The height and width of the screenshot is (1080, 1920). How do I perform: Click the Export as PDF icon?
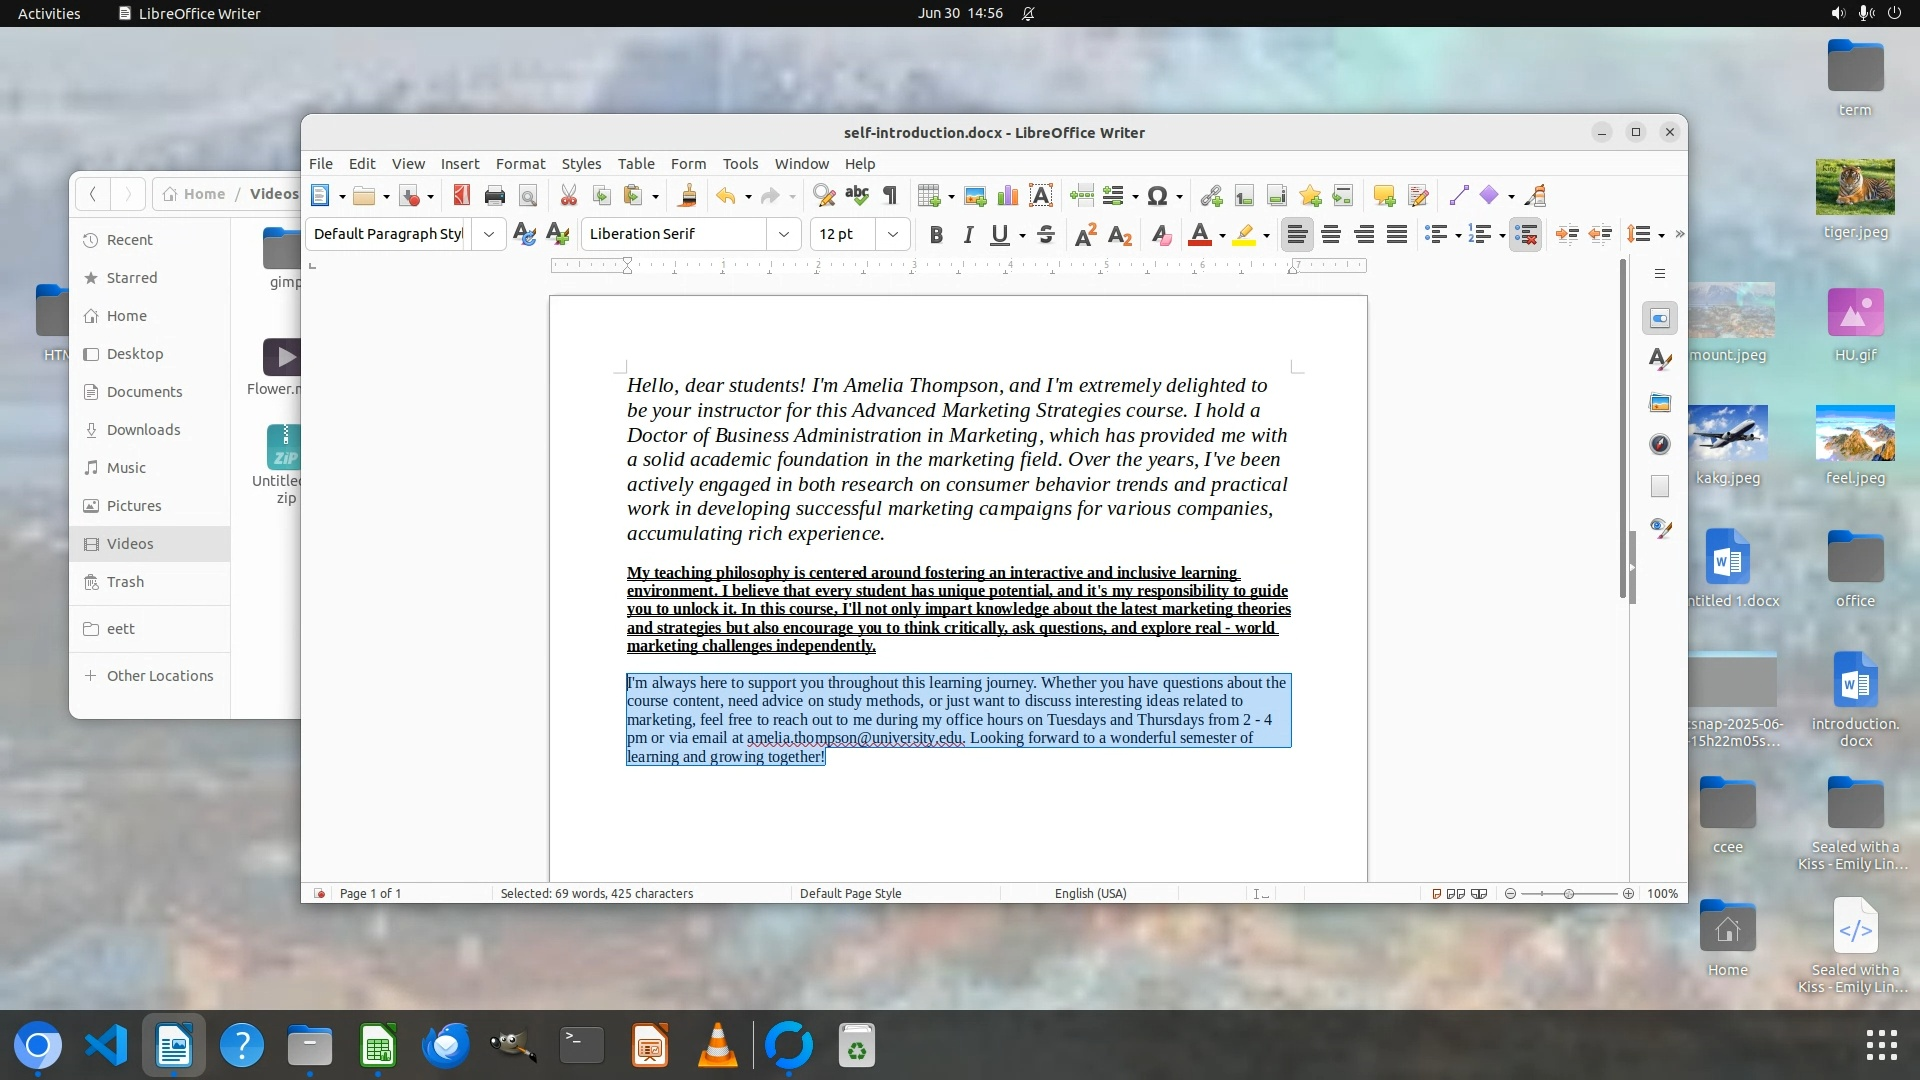461,196
